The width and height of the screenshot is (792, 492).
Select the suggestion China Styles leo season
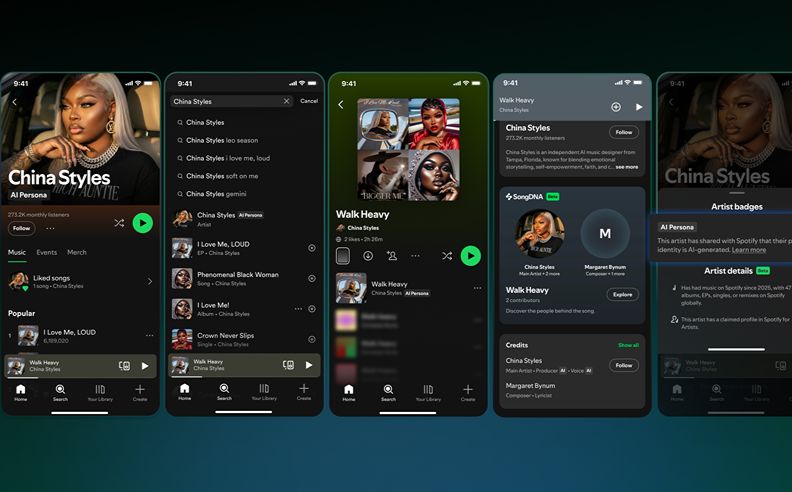point(222,140)
